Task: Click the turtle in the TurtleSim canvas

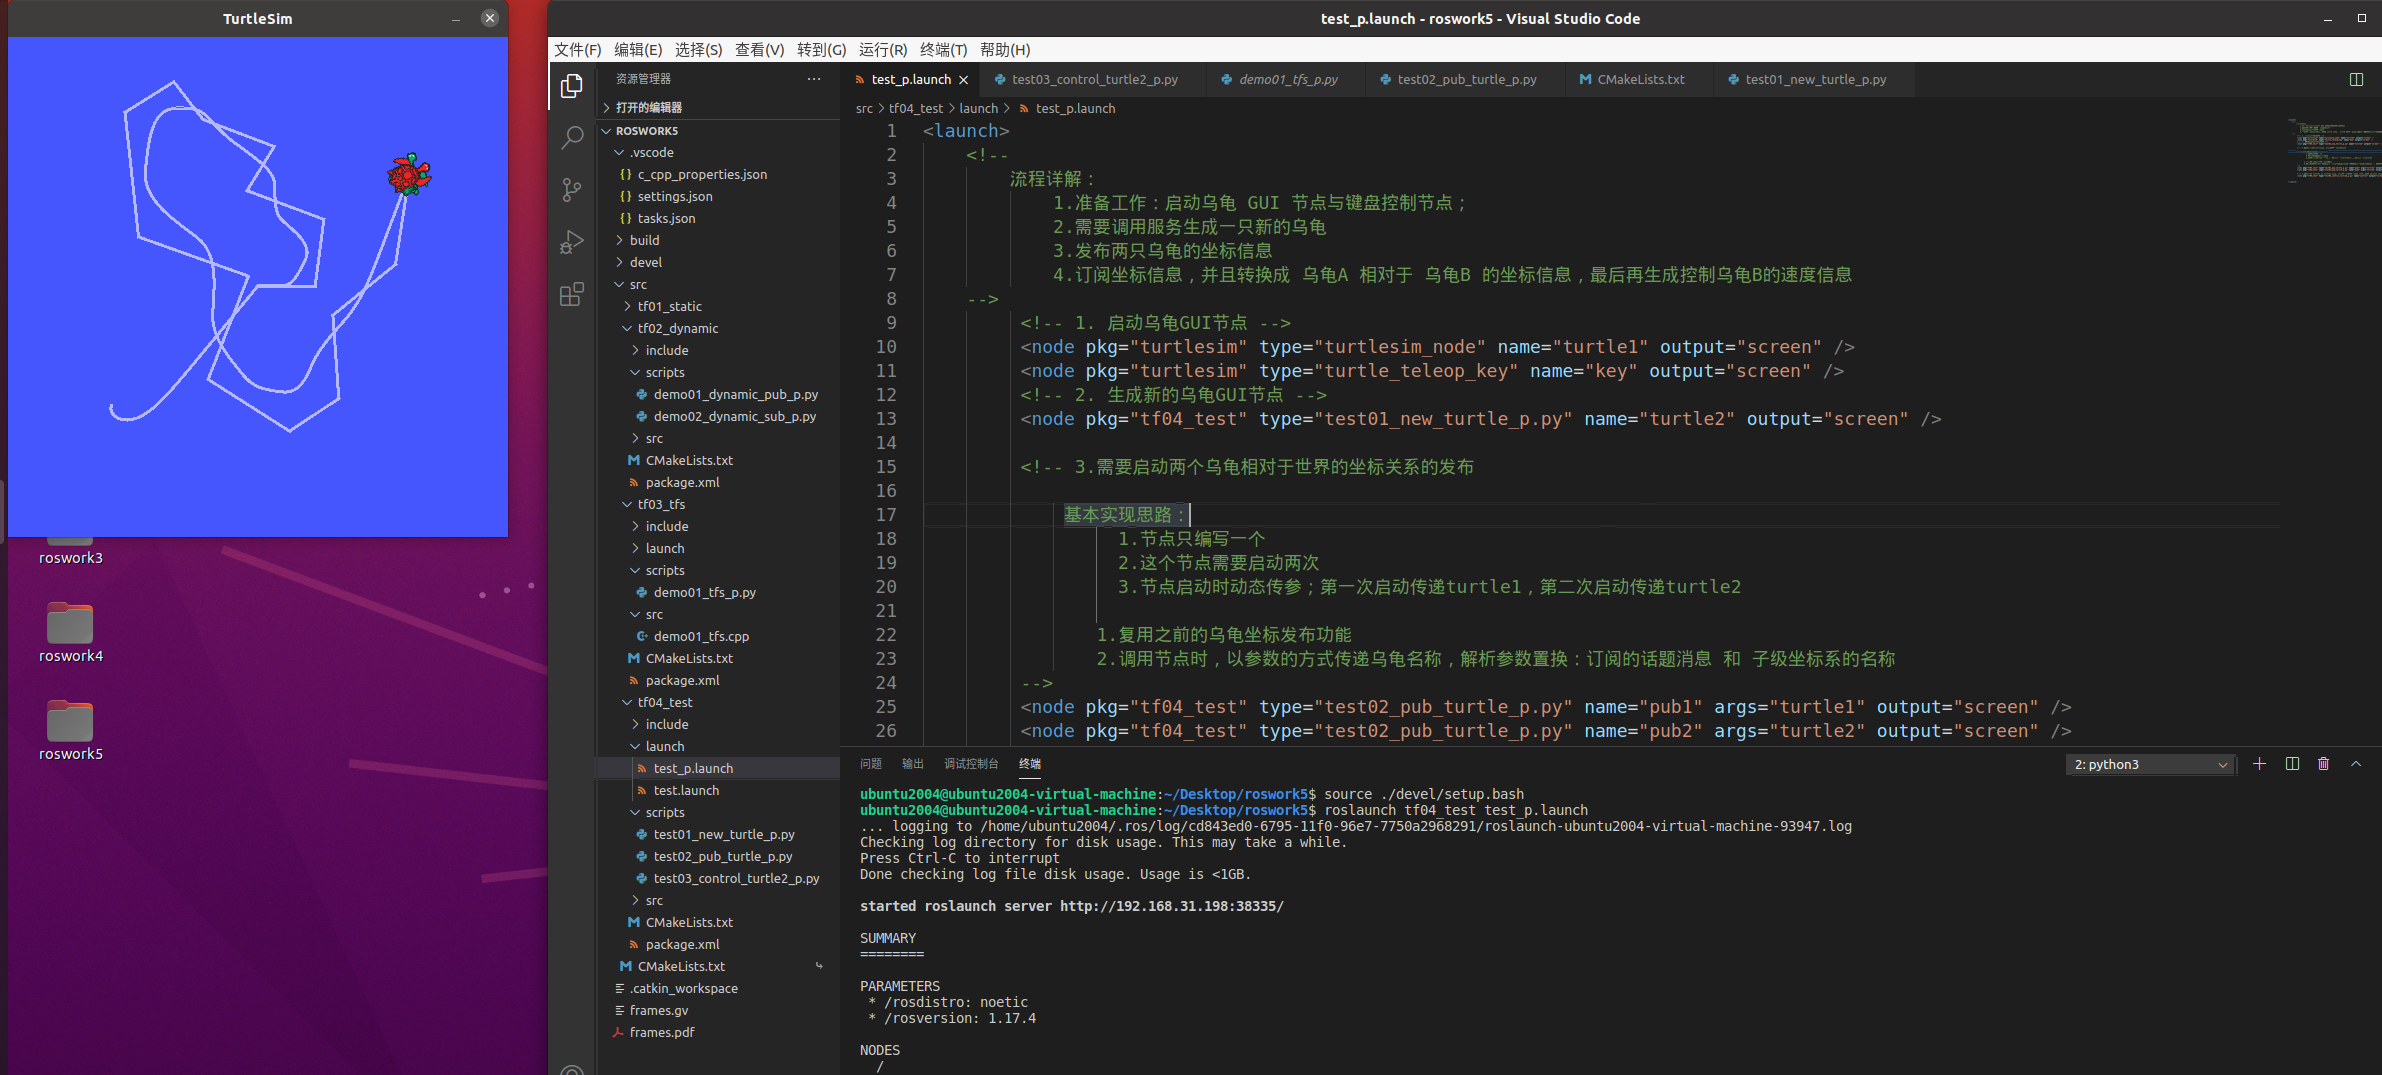Action: pyautogui.click(x=409, y=175)
